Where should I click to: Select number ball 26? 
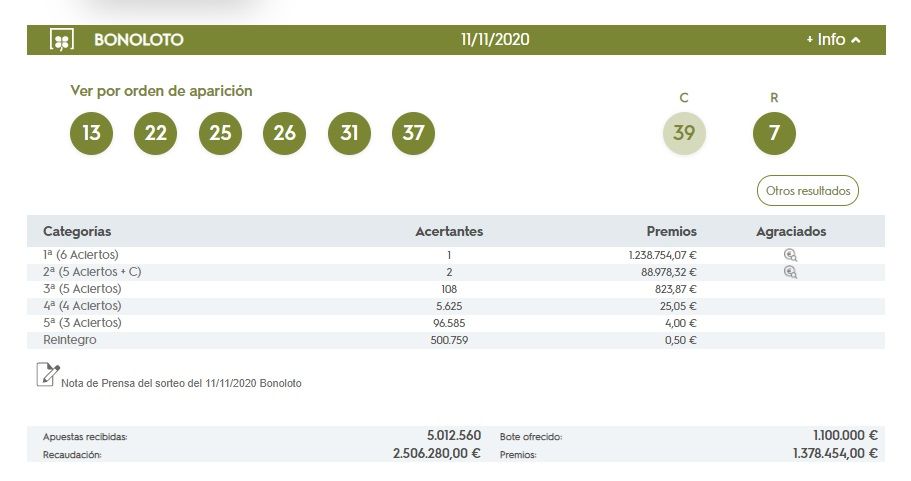(x=285, y=133)
